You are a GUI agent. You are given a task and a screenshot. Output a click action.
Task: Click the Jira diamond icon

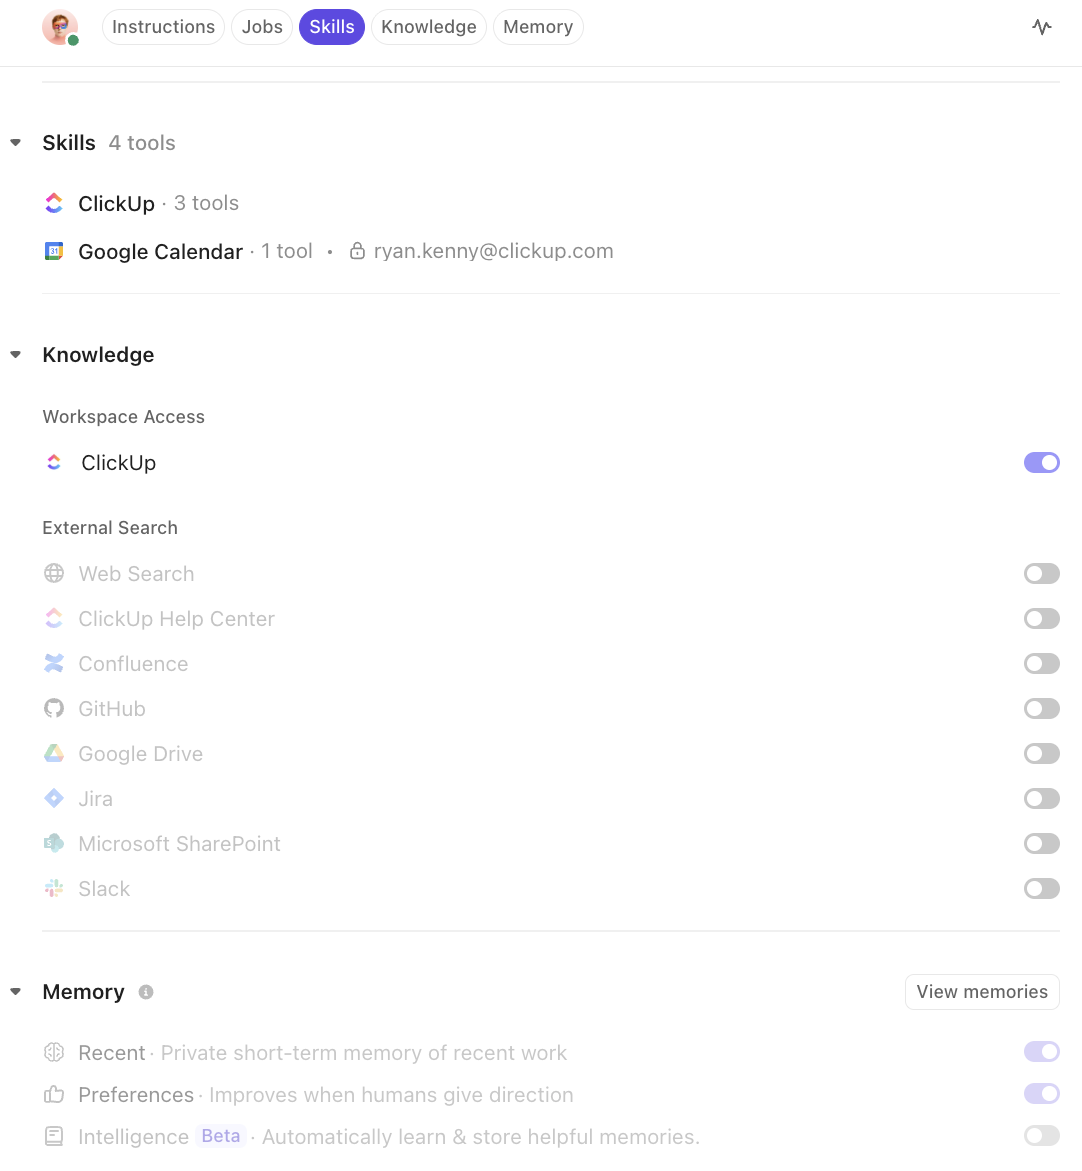pos(54,799)
